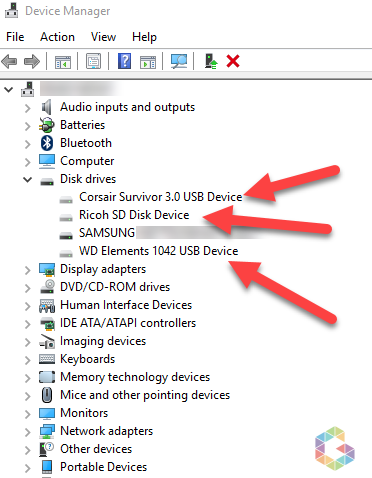This screenshot has width=372, height=478.
Task: Open the File menu
Action: point(15,37)
